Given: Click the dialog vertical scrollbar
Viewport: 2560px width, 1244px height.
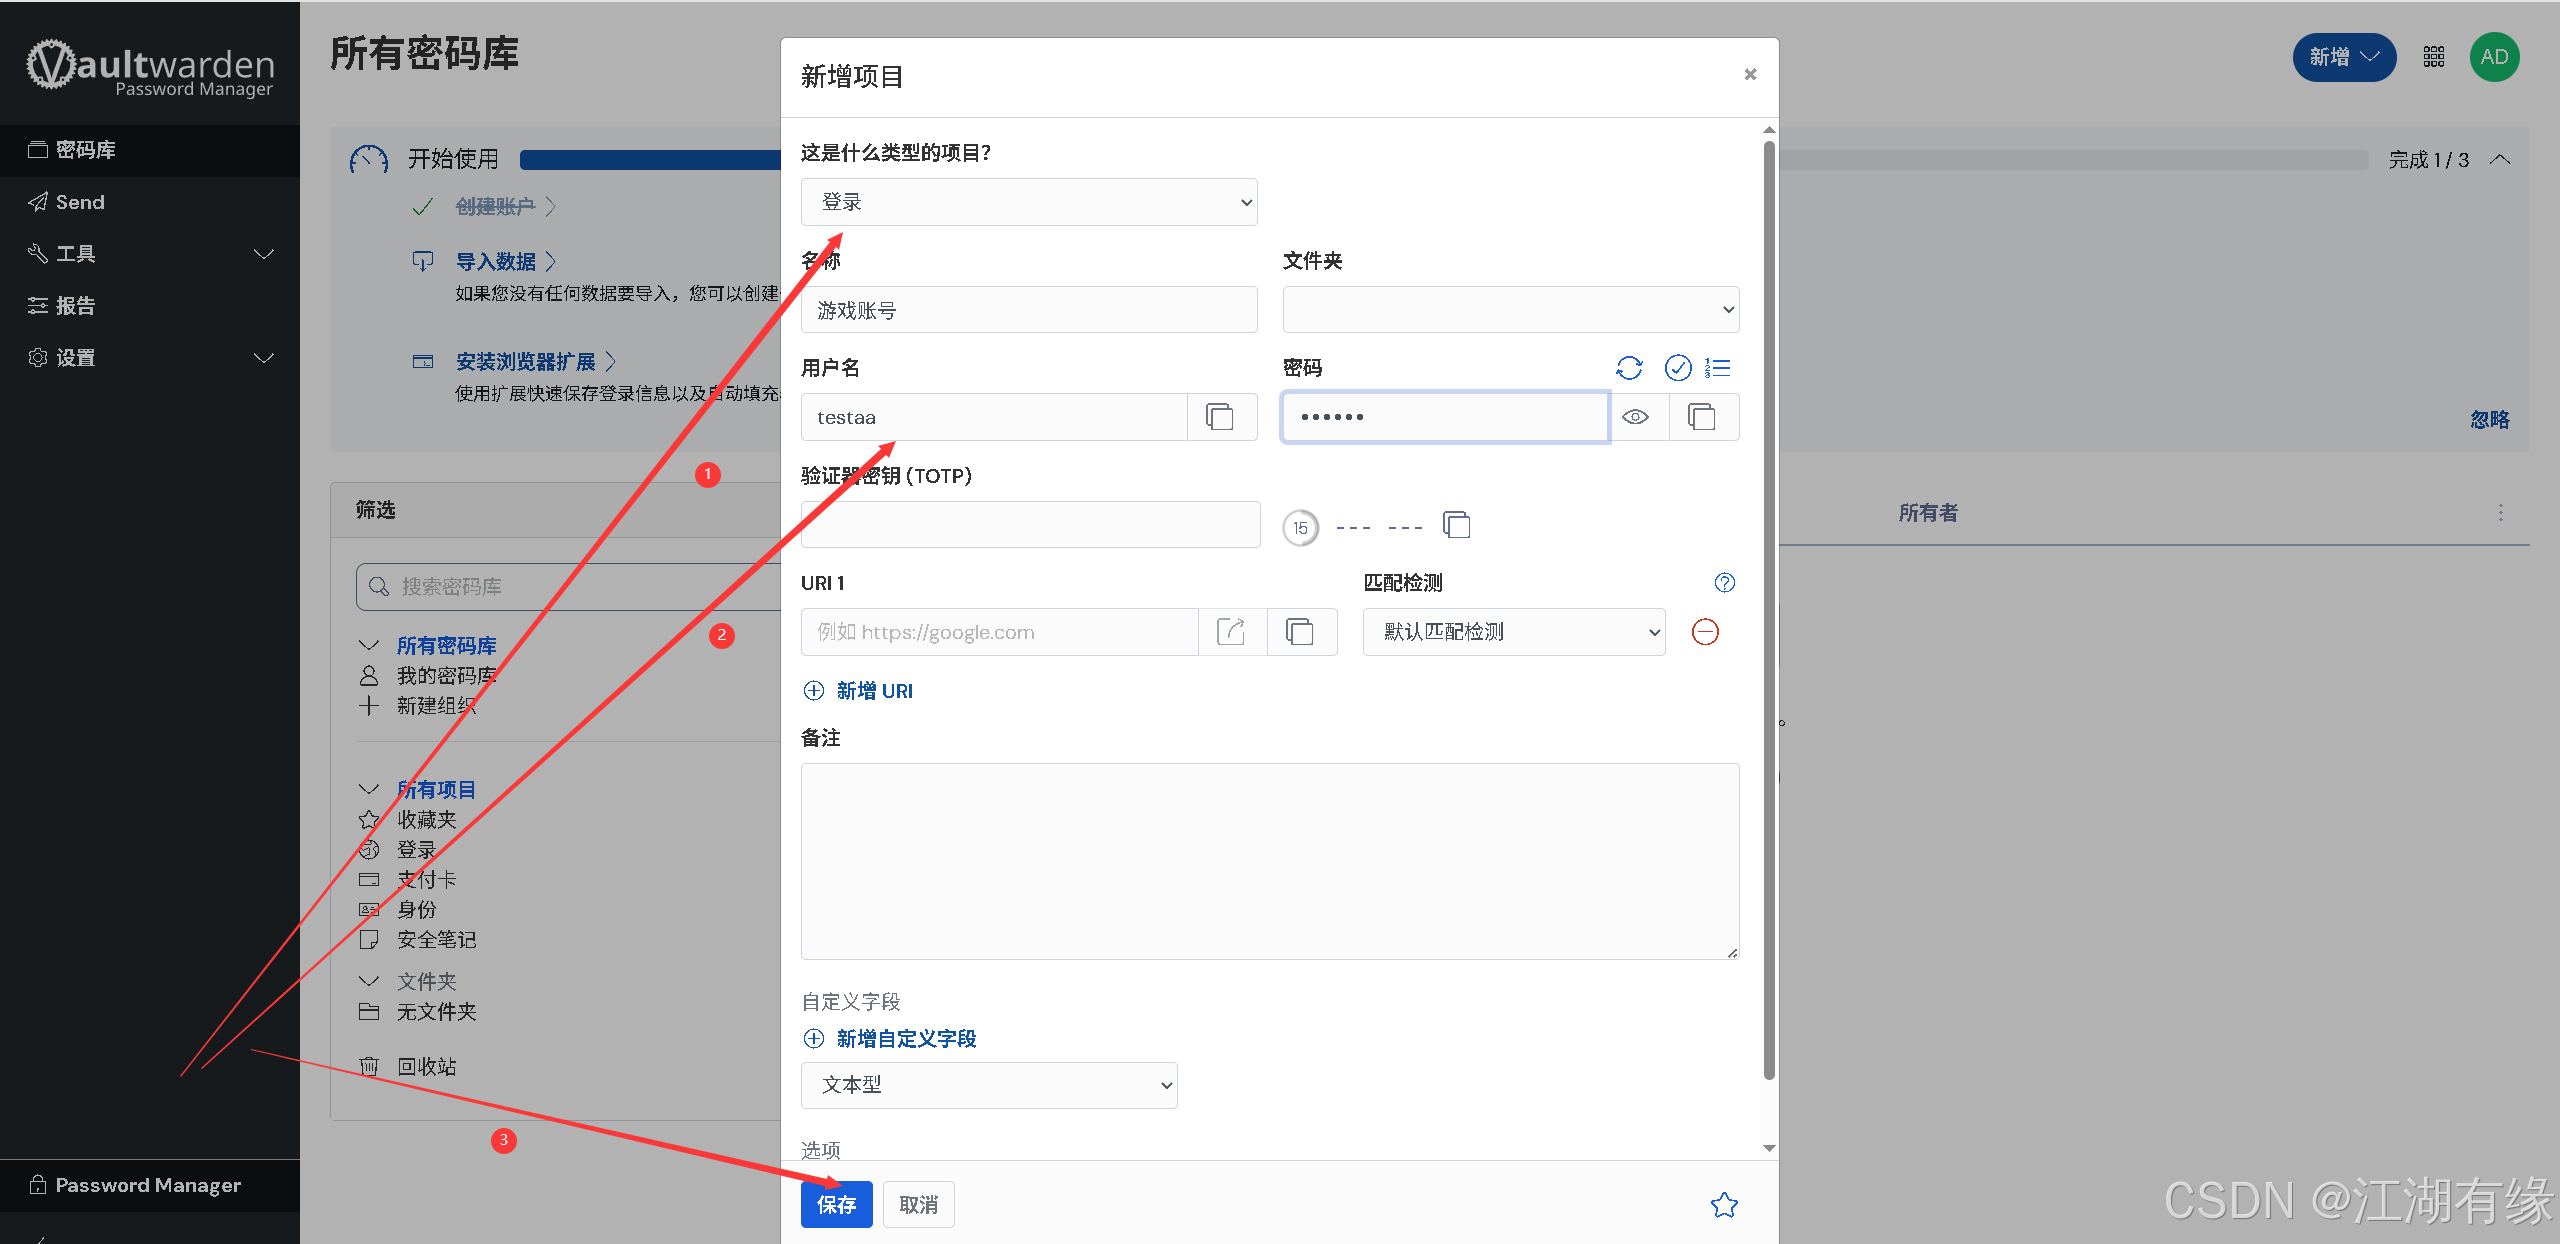Looking at the screenshot, I should point(1769,610).
